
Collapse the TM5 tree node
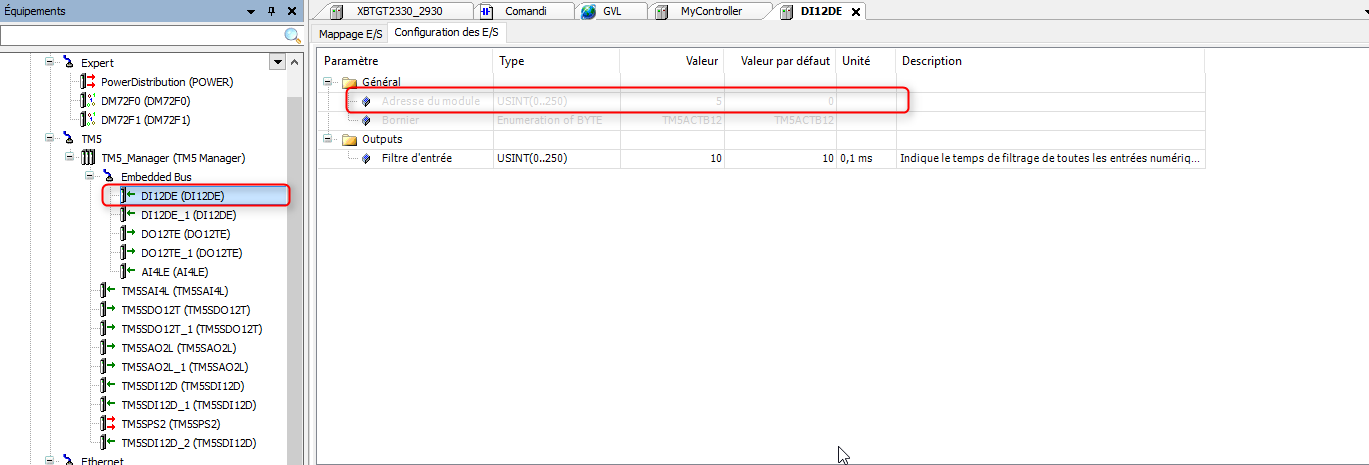pos(49,138)
